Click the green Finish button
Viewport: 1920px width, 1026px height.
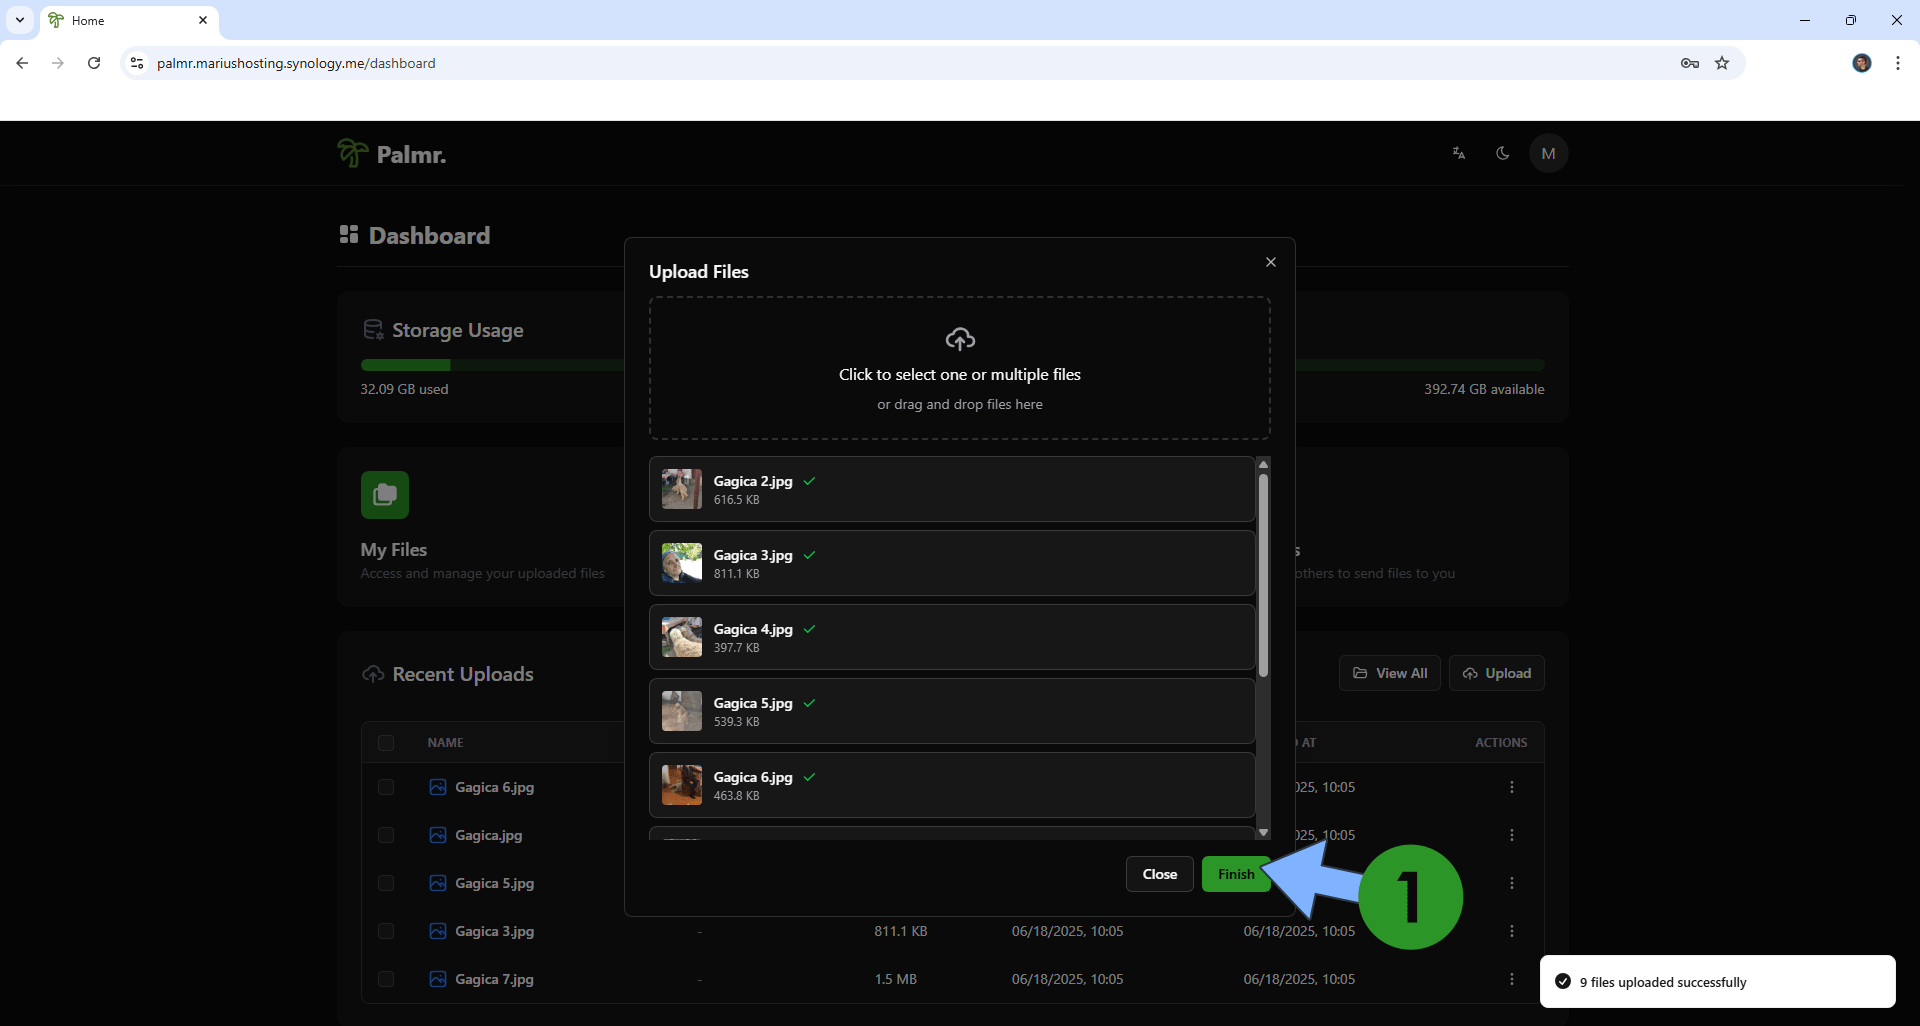[1236, 874]
